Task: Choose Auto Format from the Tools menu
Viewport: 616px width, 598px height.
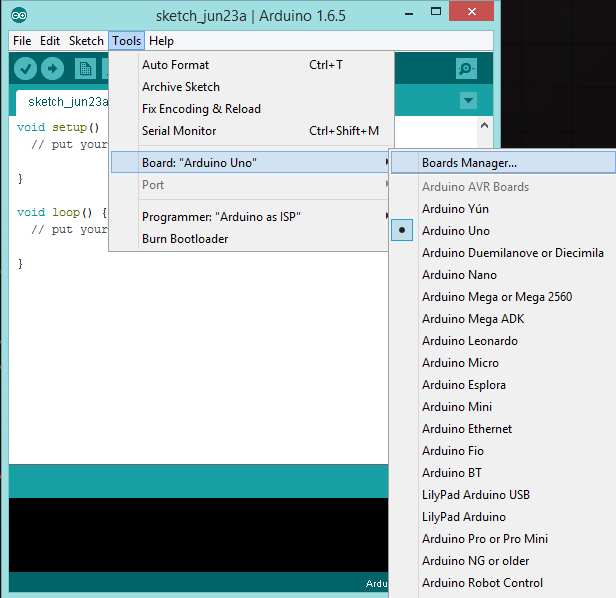Action: [252, 65]
